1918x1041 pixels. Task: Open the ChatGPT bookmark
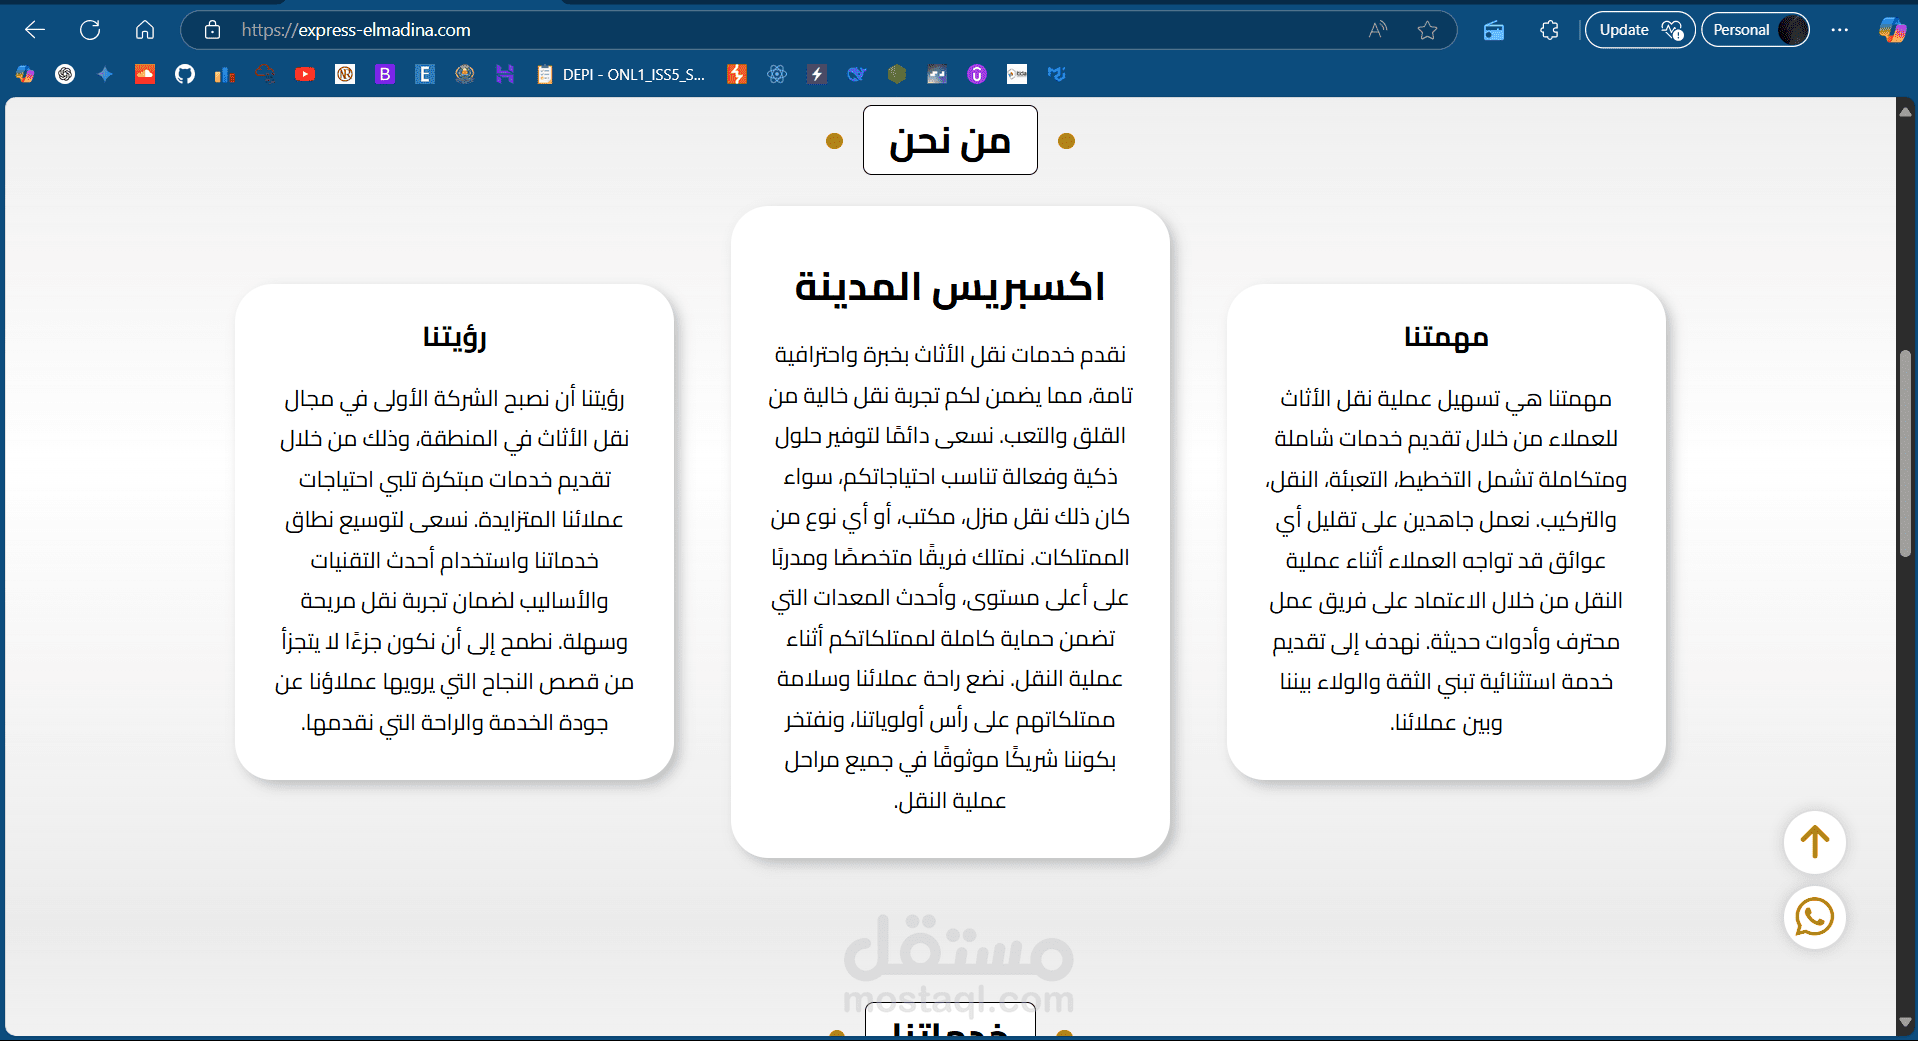click(65, 74)
